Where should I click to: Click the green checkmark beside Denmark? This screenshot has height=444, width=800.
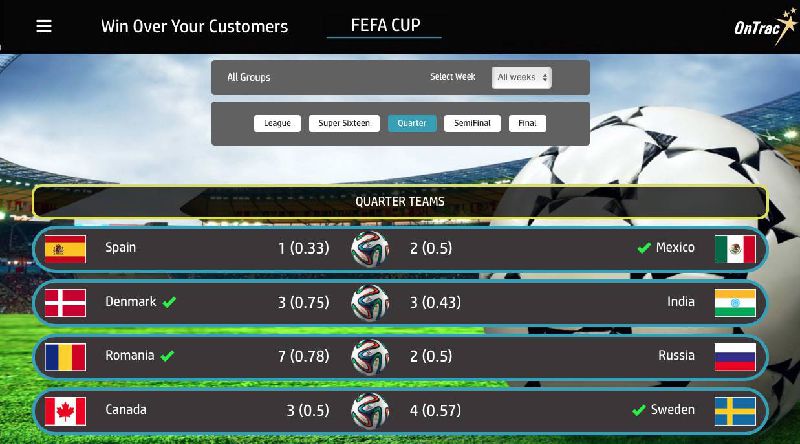169,302
